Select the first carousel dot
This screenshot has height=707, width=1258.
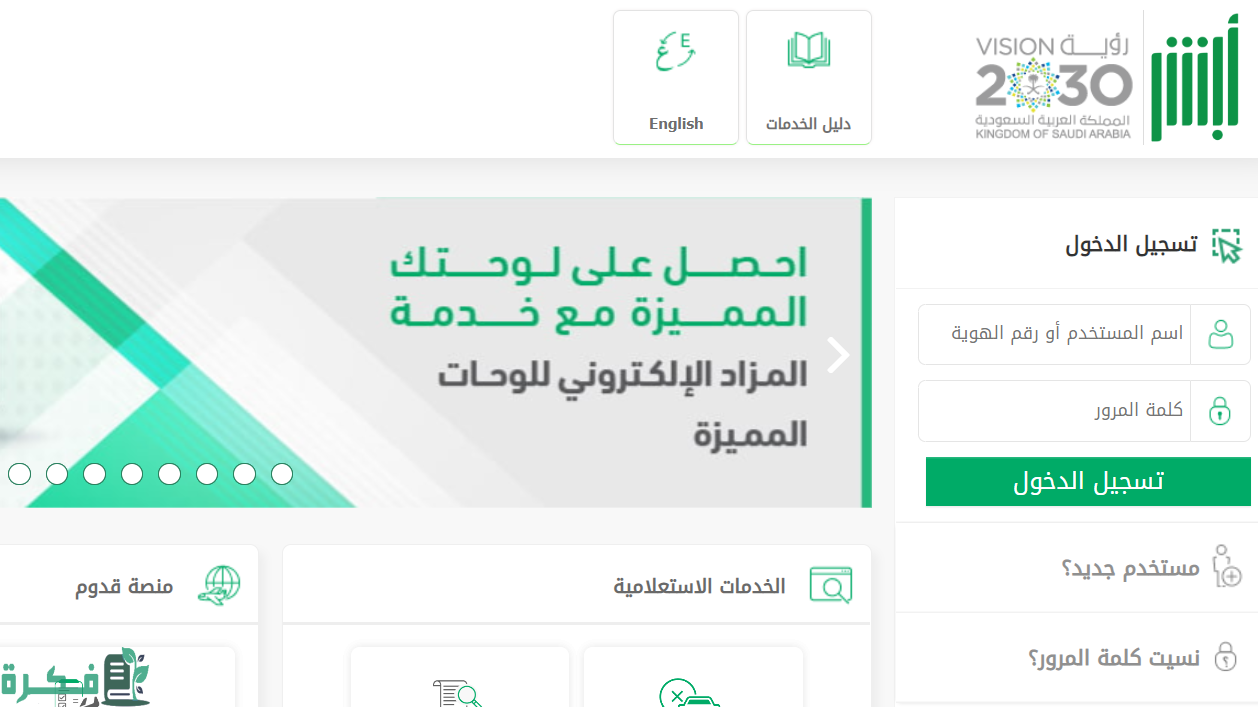click(x=20, y=474)
